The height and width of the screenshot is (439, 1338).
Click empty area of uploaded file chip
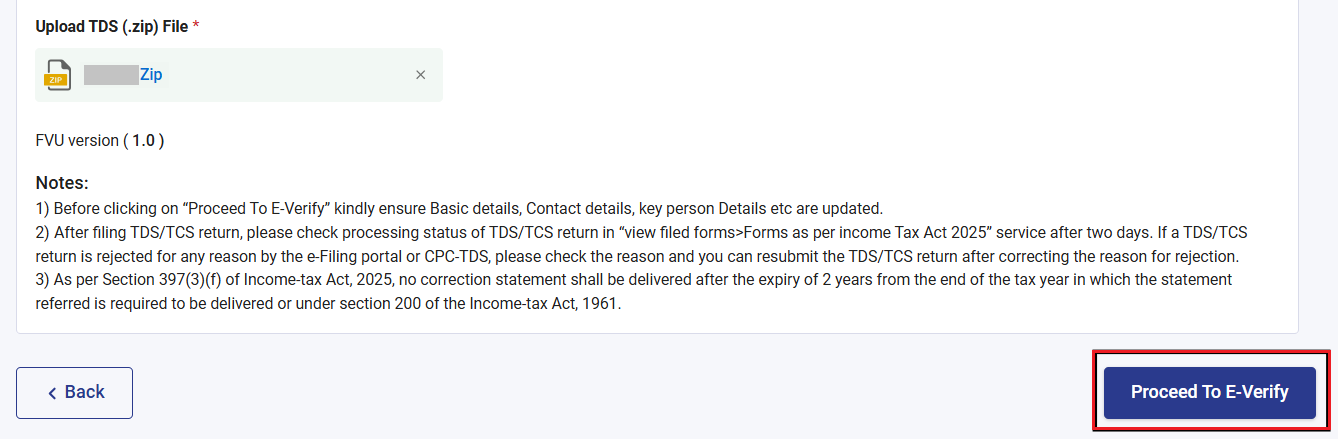point(290,75)
